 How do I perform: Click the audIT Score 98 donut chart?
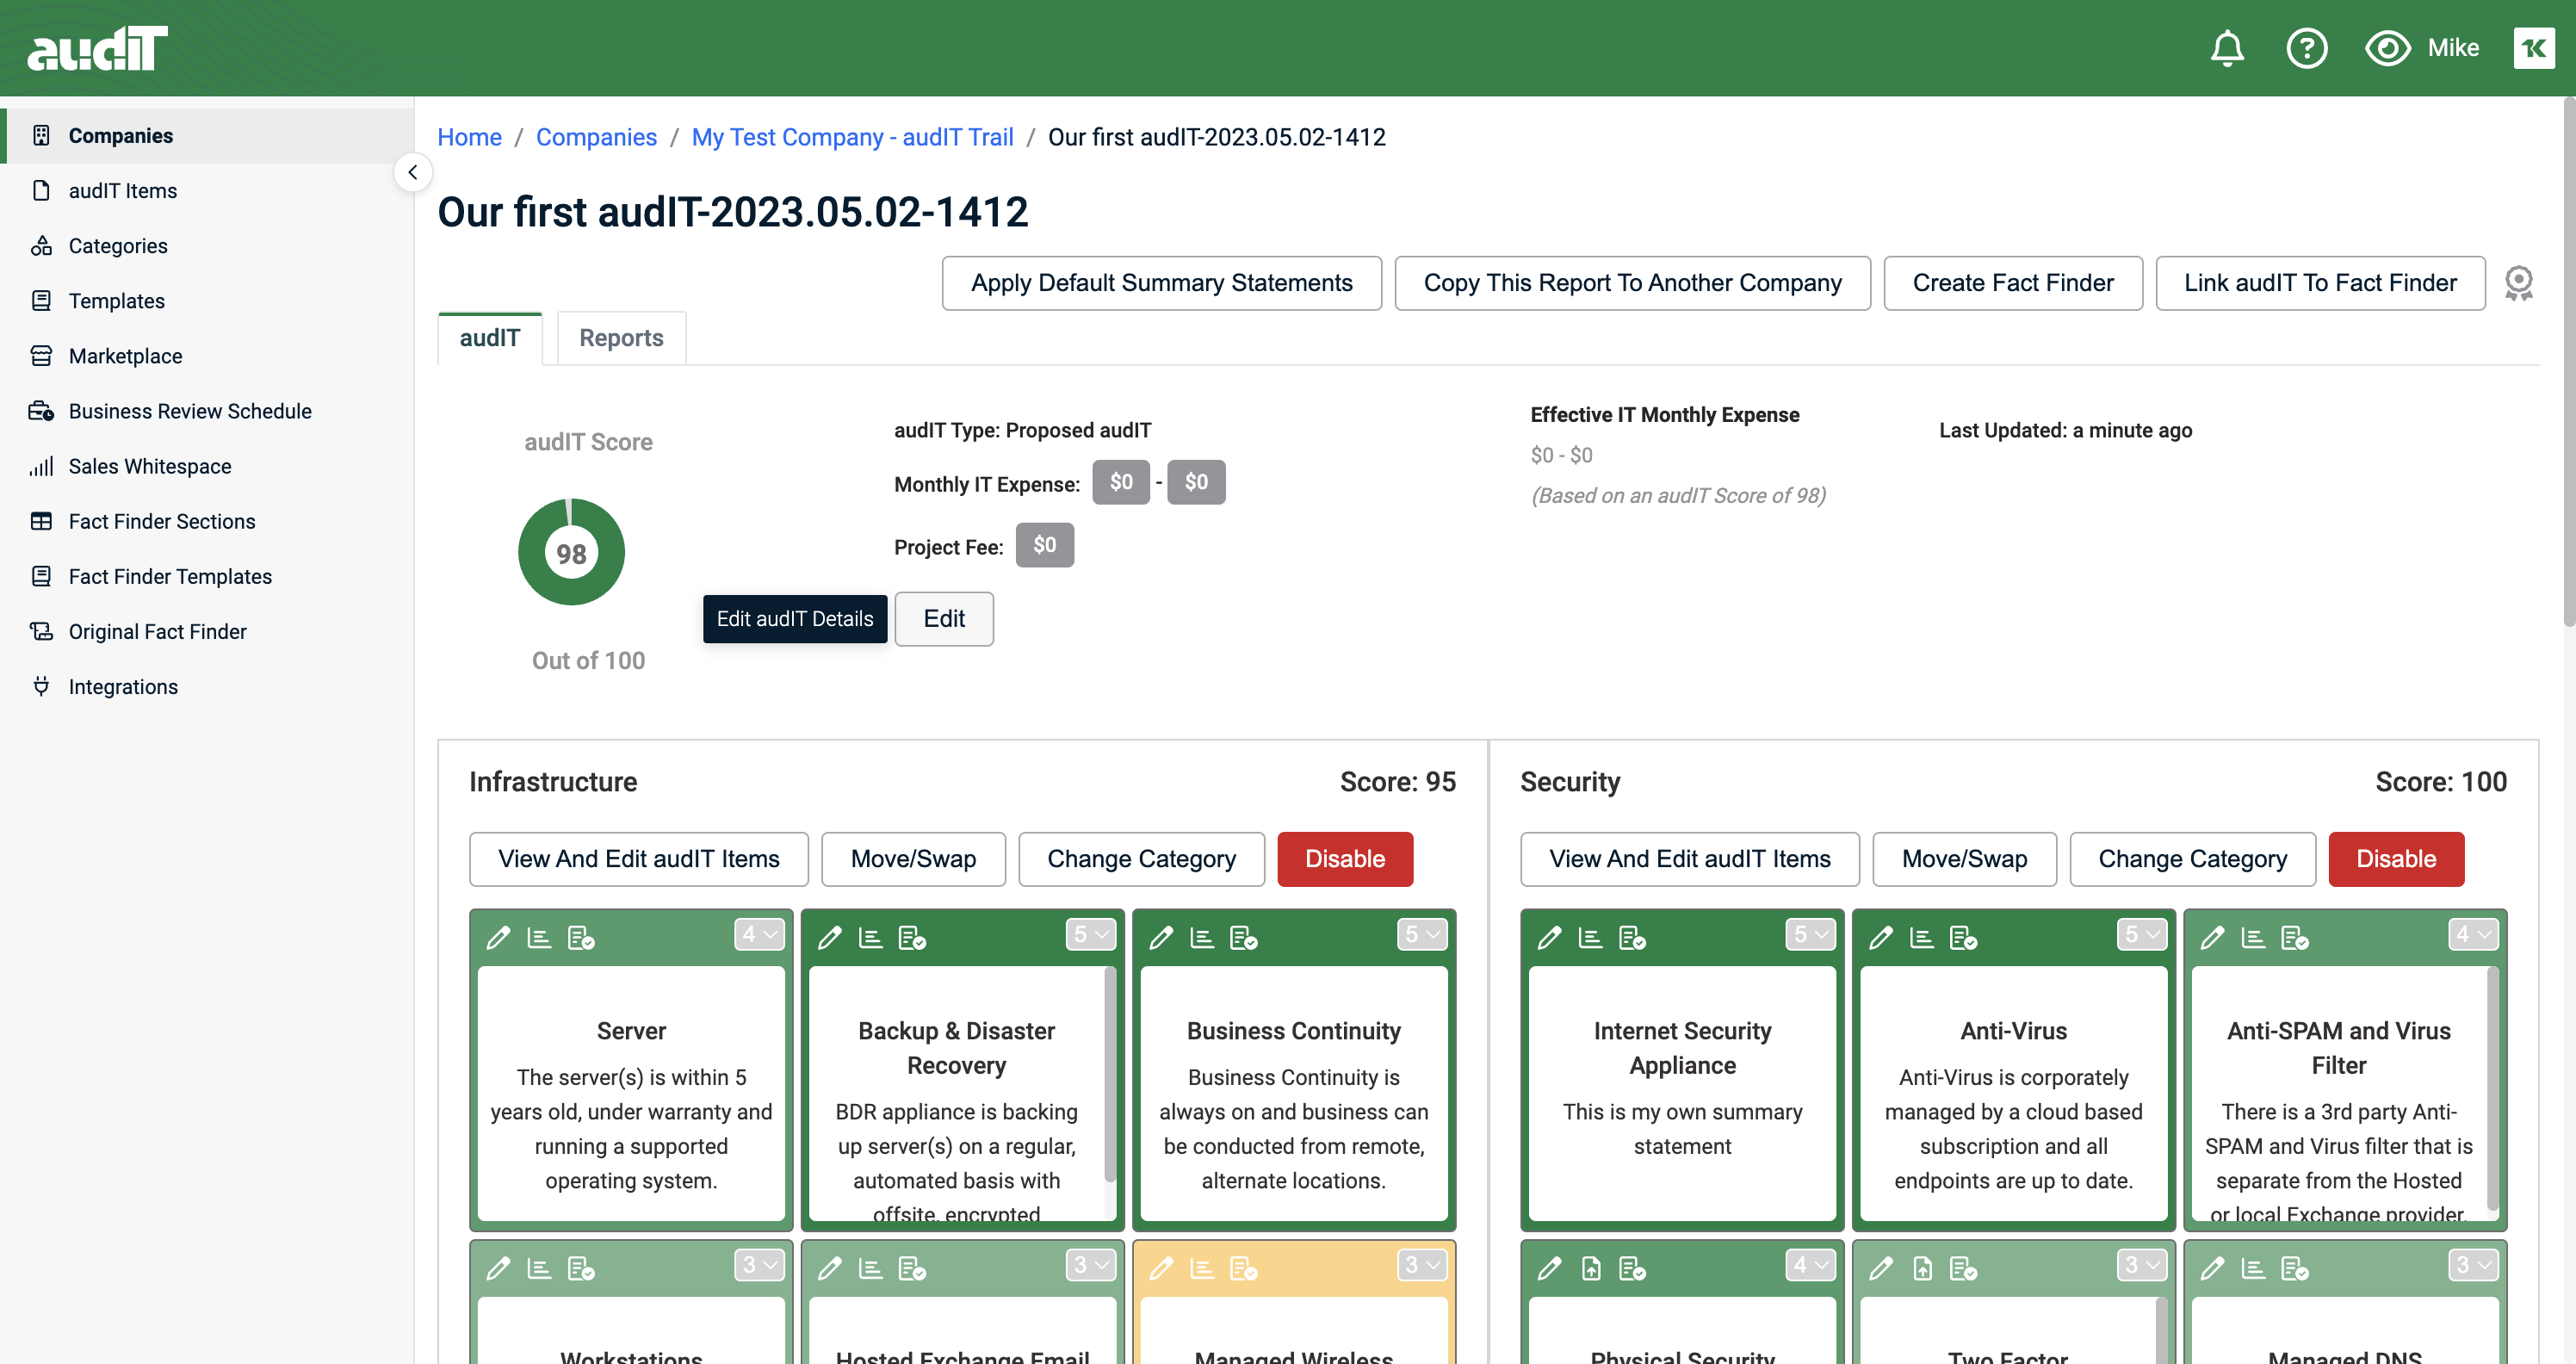[x=571, y=552]
